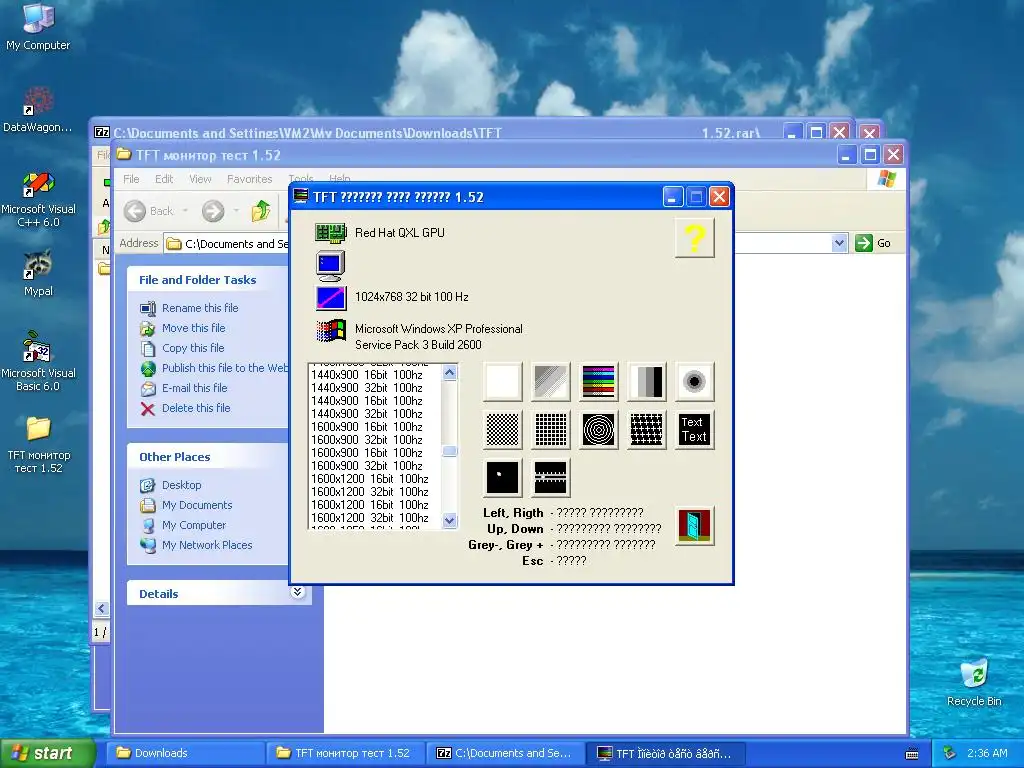
Task: Click the Back button in Explorer
Action: pyautogui.click(x=150, y=211)
